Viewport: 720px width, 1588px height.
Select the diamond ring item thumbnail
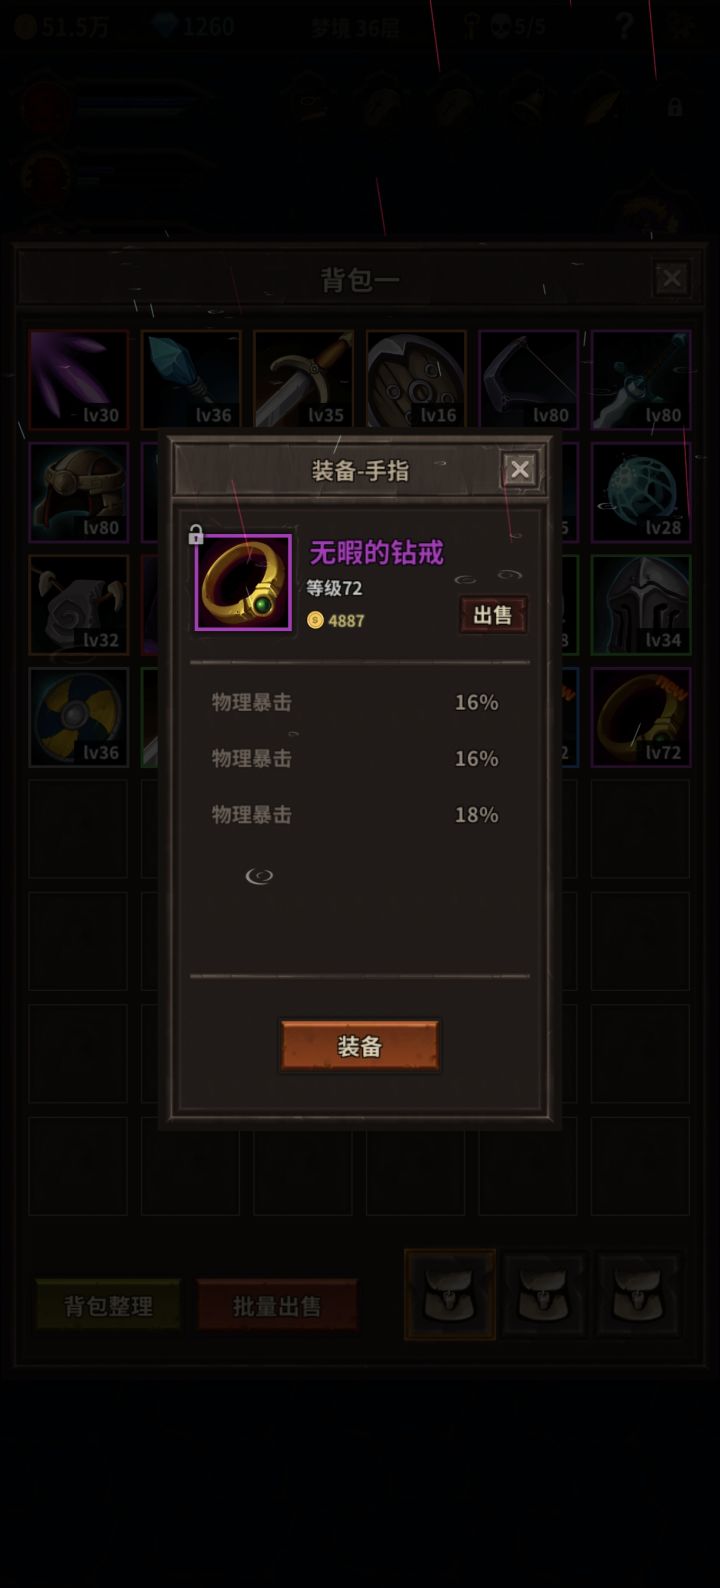pos(243,582)
